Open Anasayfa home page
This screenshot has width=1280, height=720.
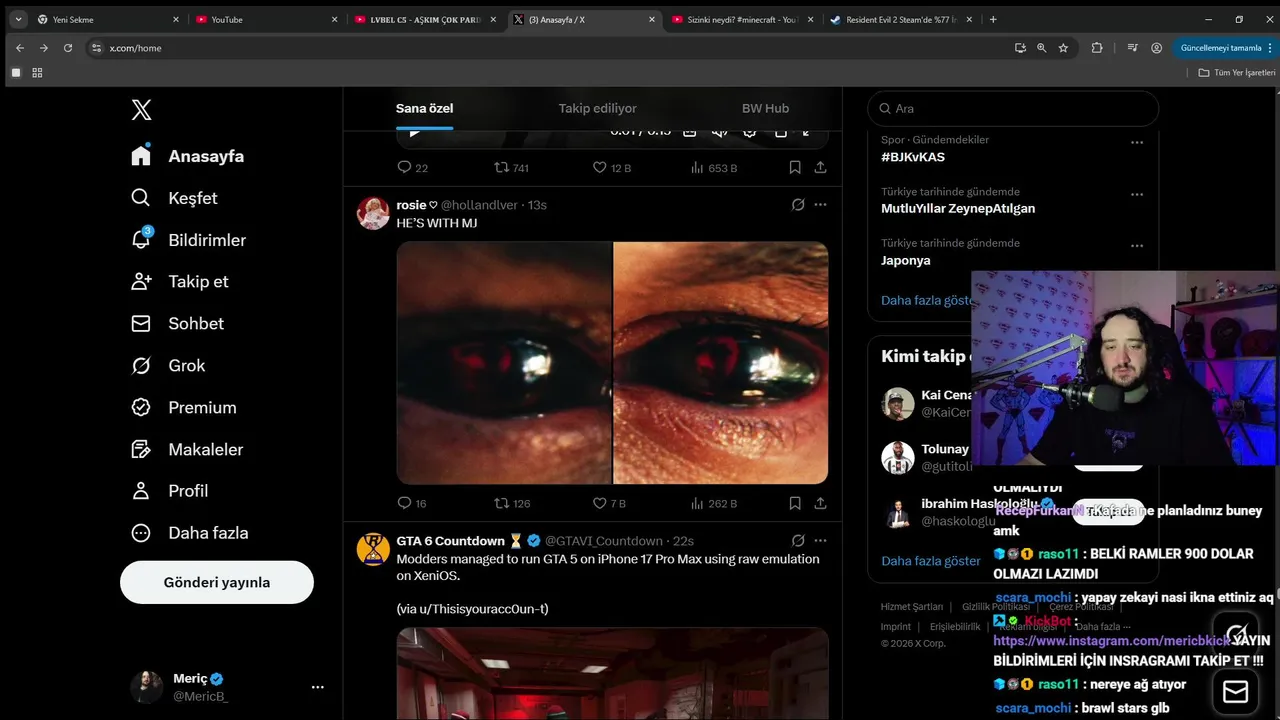188,156
